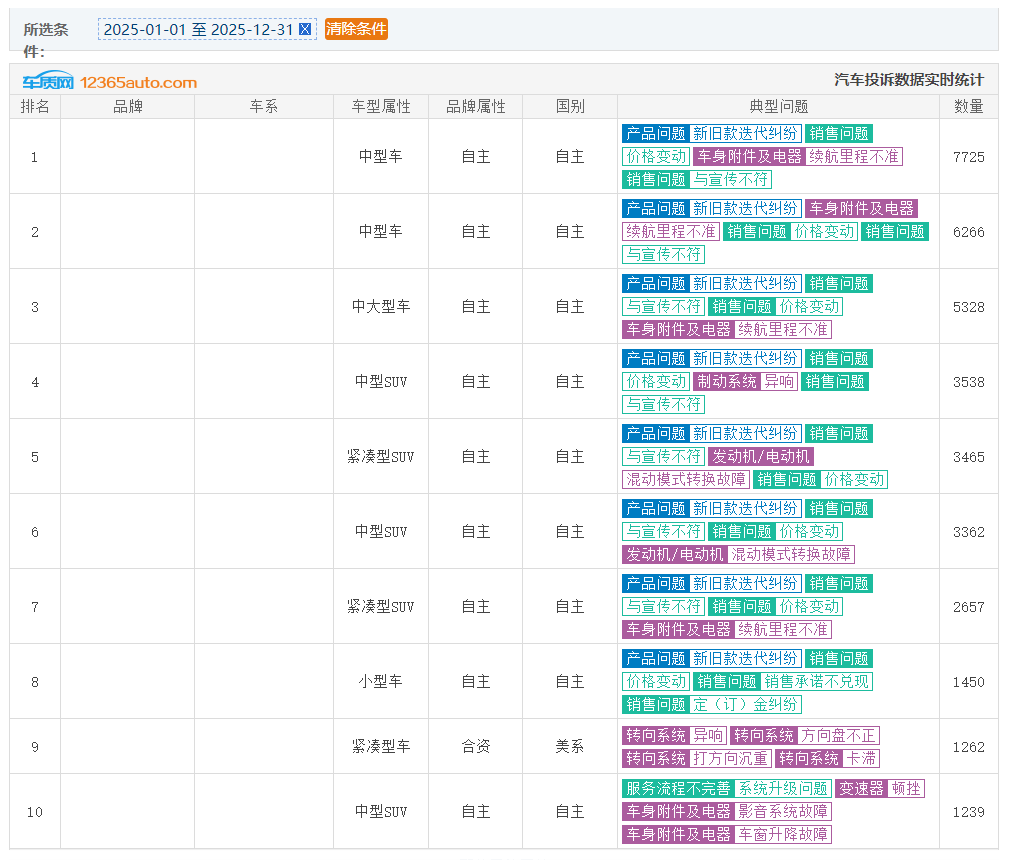Click the 卡滞 steering problem tag
Viewport: 1009px width, 860px height.
861,758
